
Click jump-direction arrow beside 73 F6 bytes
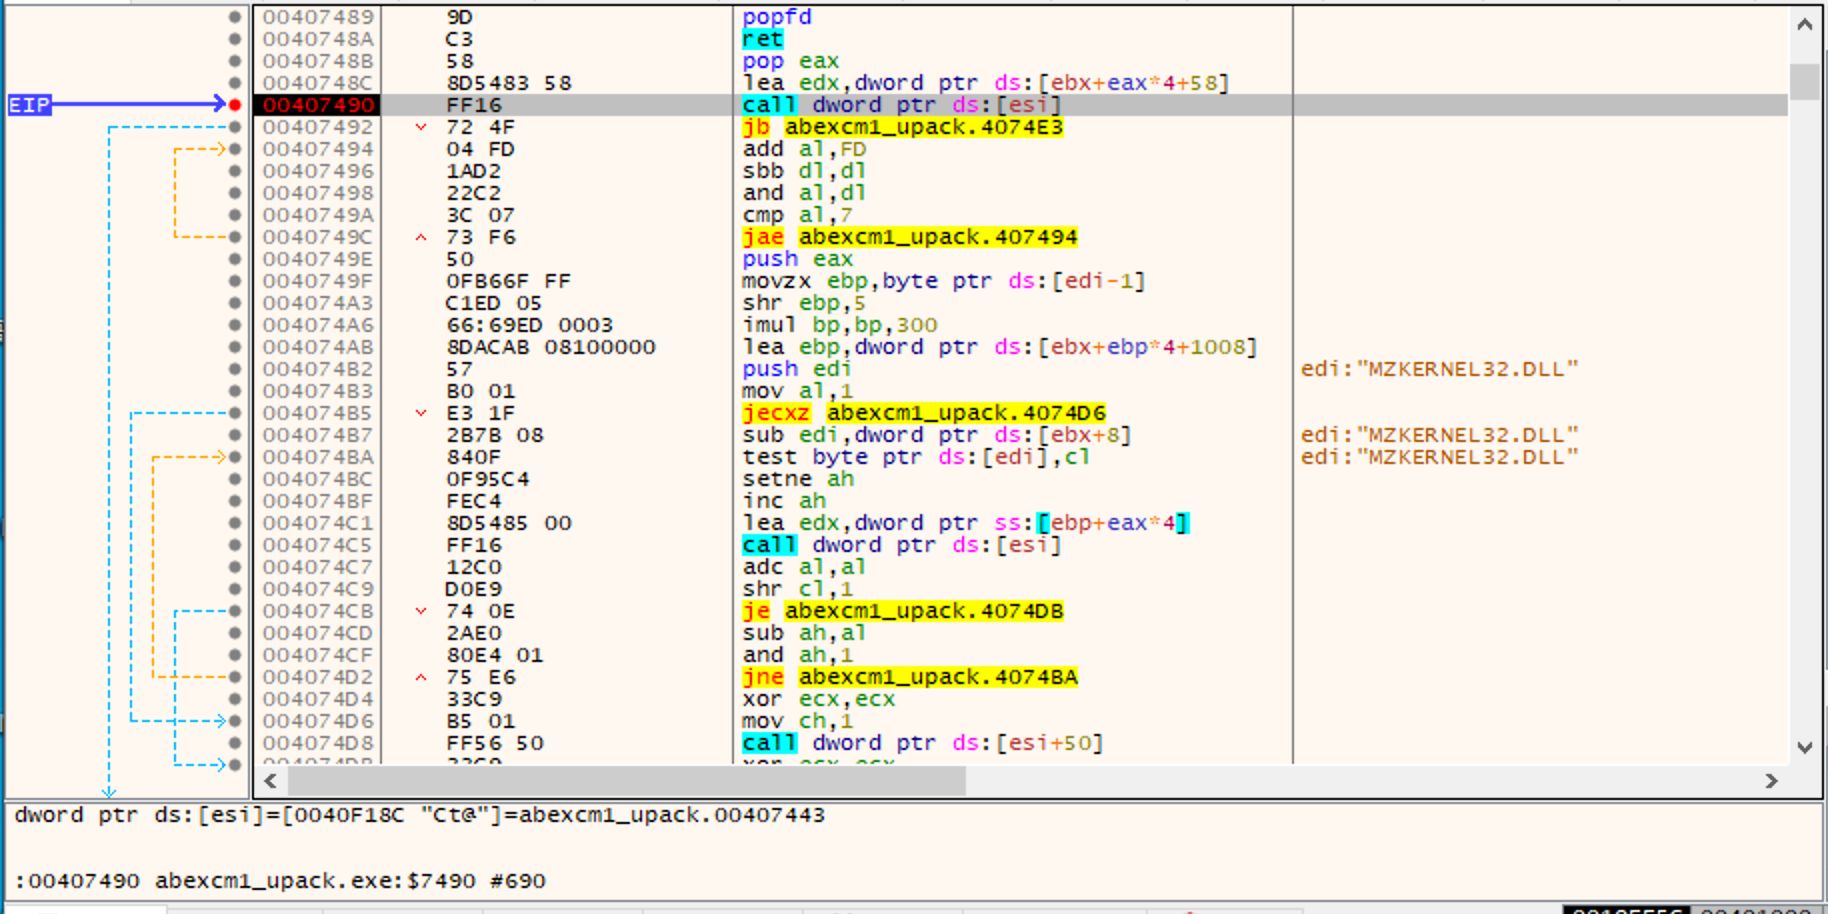click(421, 237)
